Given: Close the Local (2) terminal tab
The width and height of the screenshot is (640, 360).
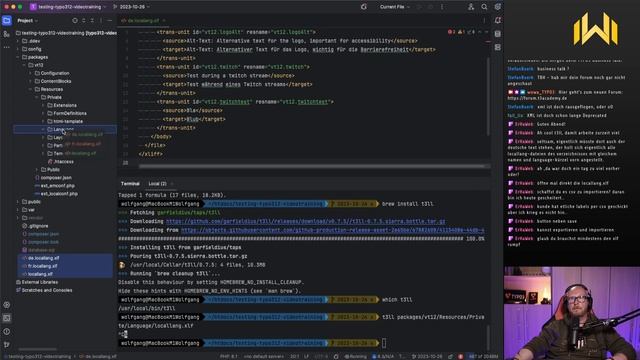Looking at the screenshot, I should [x=172, y=184].
